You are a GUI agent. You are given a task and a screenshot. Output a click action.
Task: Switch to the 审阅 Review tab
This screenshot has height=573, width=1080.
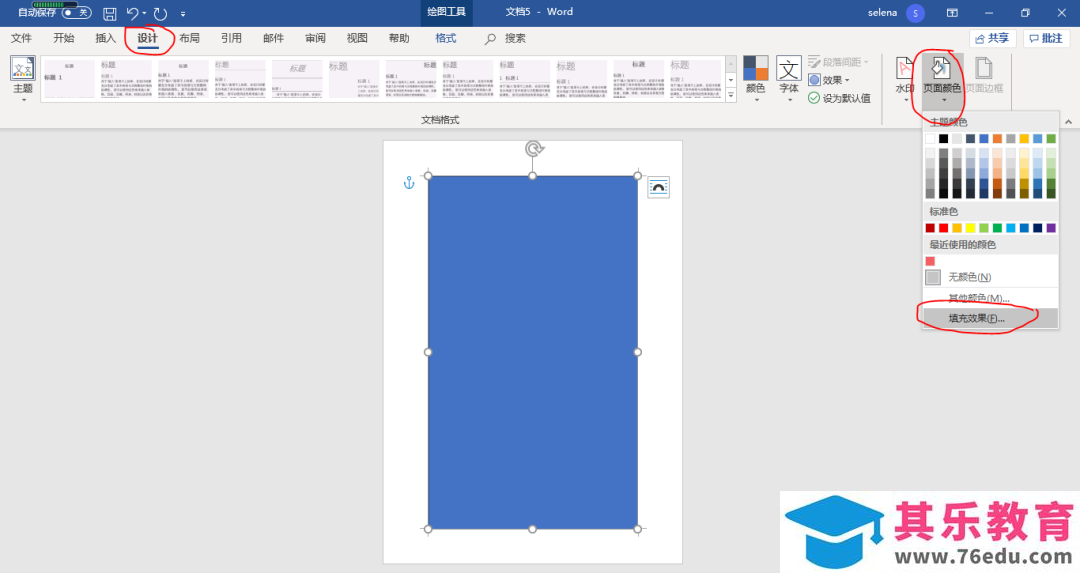[315, 38]
